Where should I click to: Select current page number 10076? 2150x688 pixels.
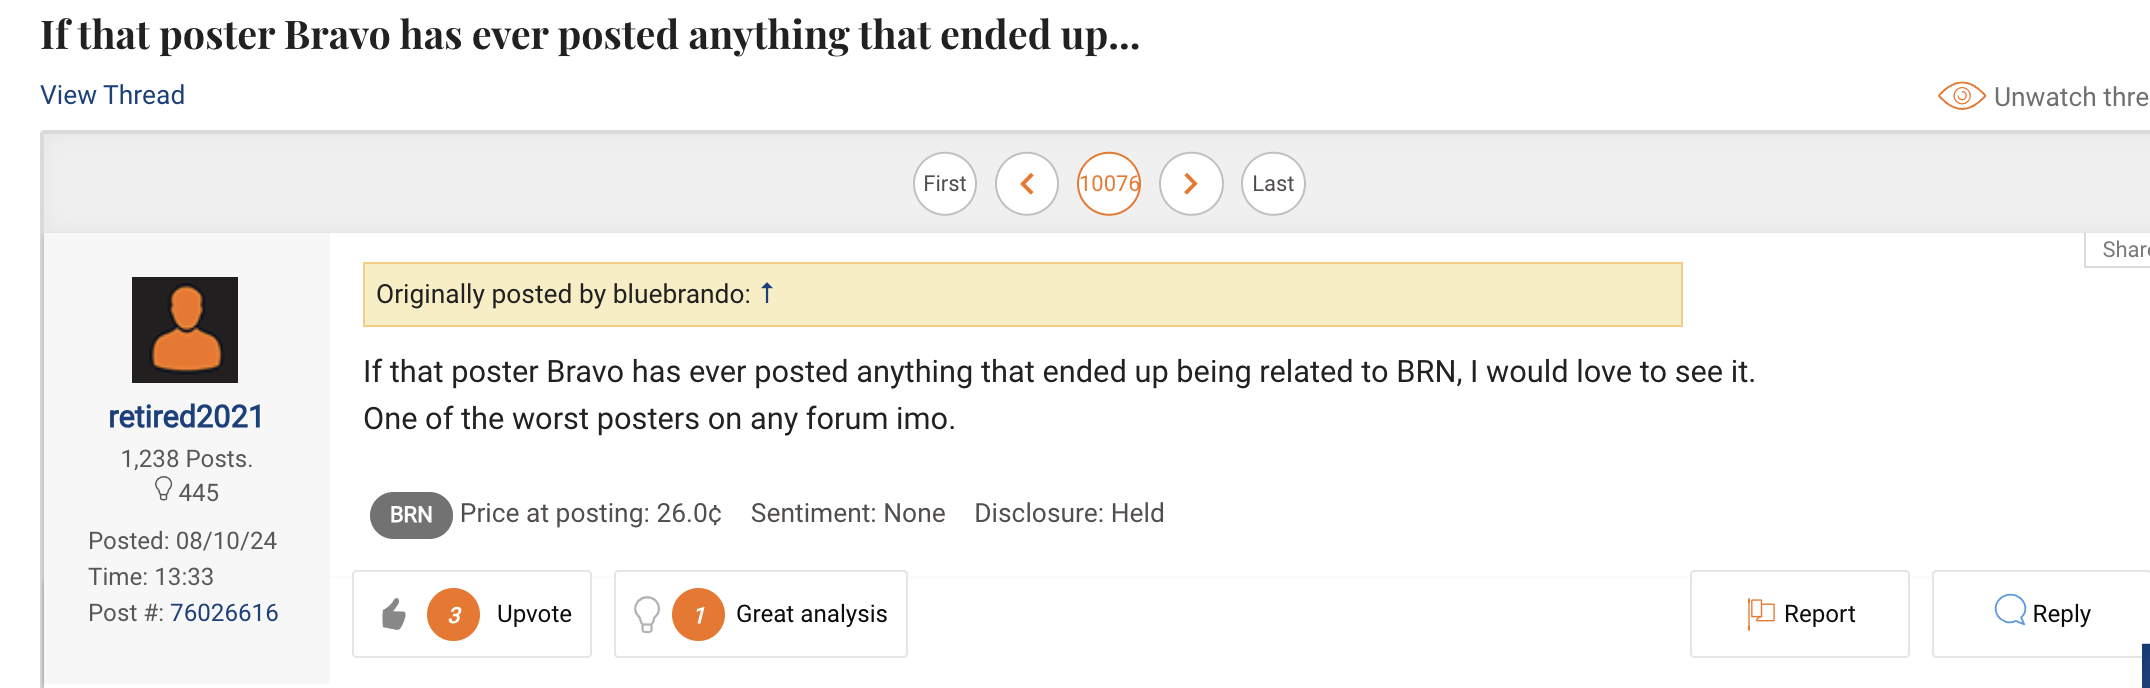pos(1109,184)
